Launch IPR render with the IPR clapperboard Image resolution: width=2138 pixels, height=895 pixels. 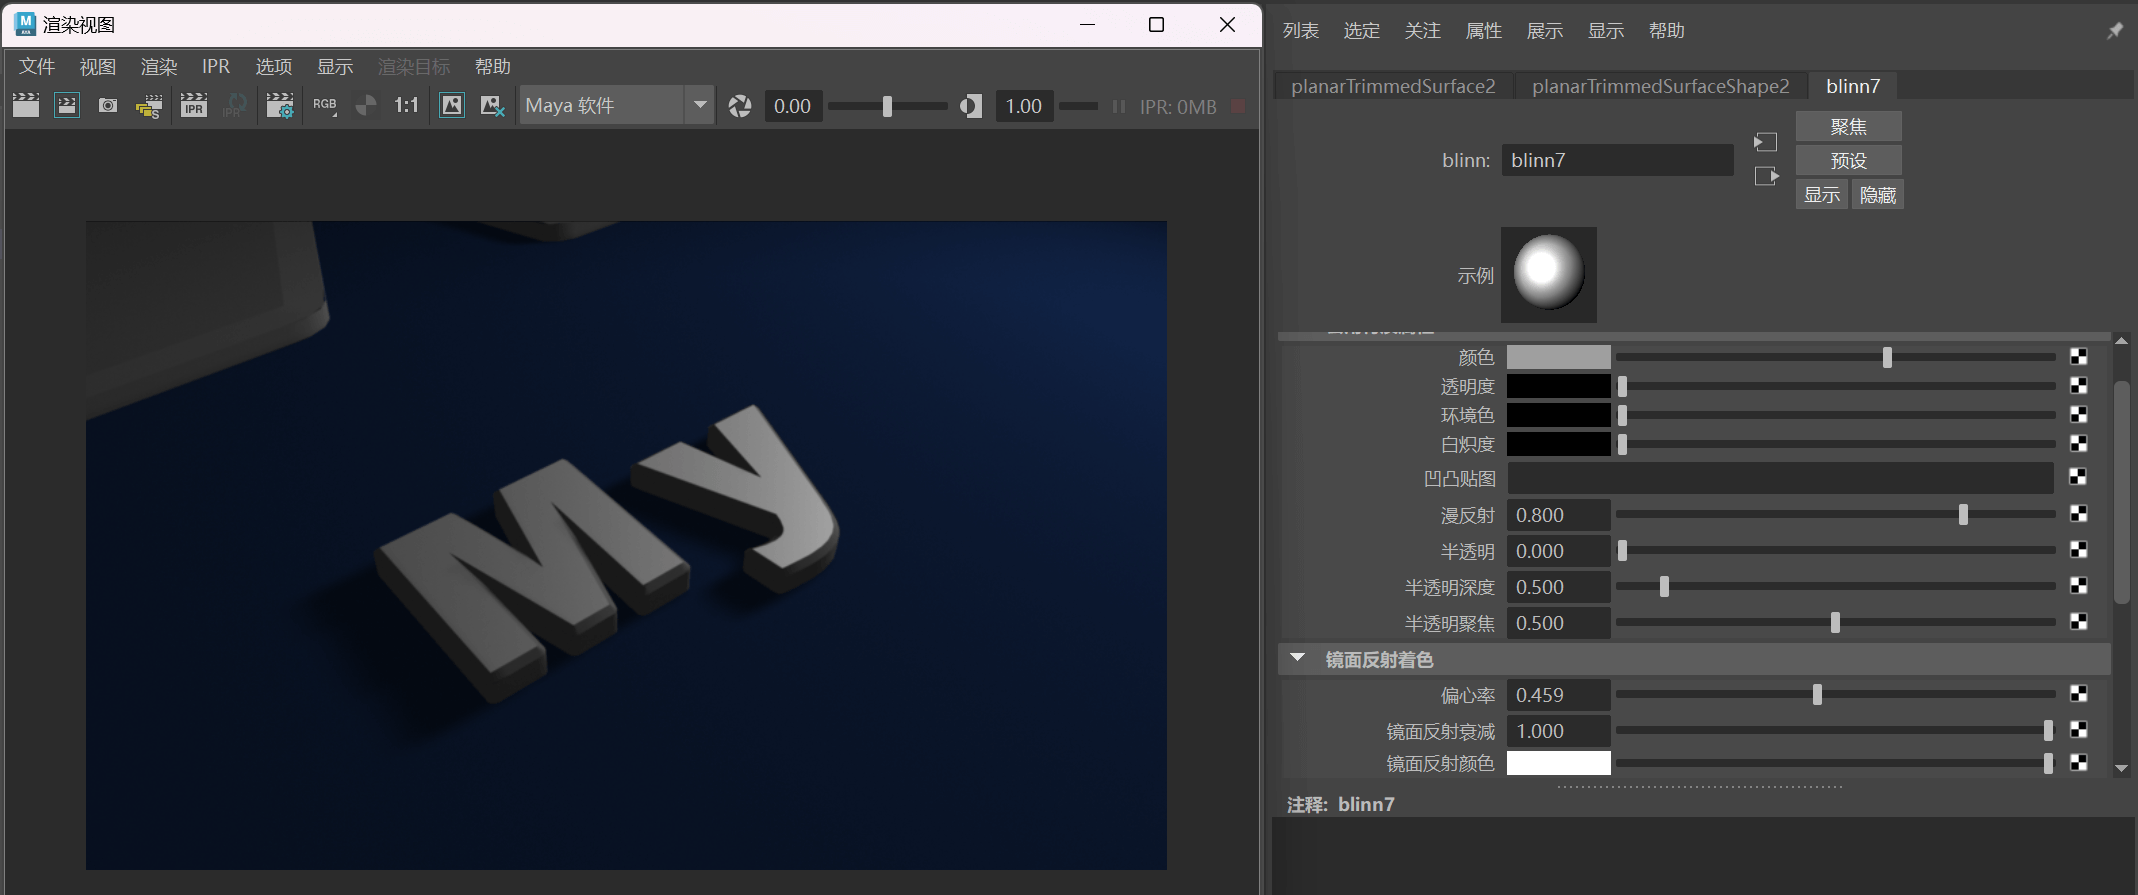click(193, 105)
